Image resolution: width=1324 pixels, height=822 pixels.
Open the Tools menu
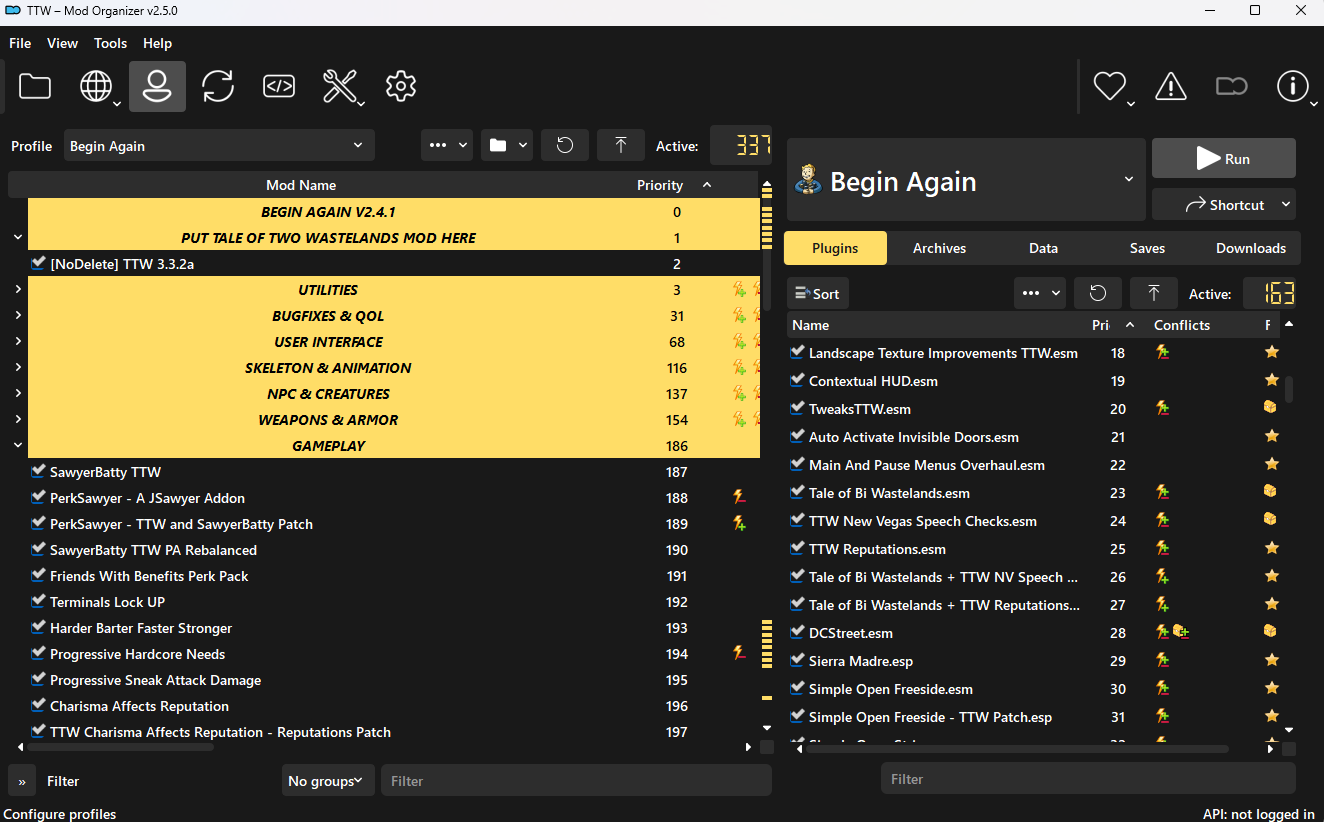[x=110, y=43]
